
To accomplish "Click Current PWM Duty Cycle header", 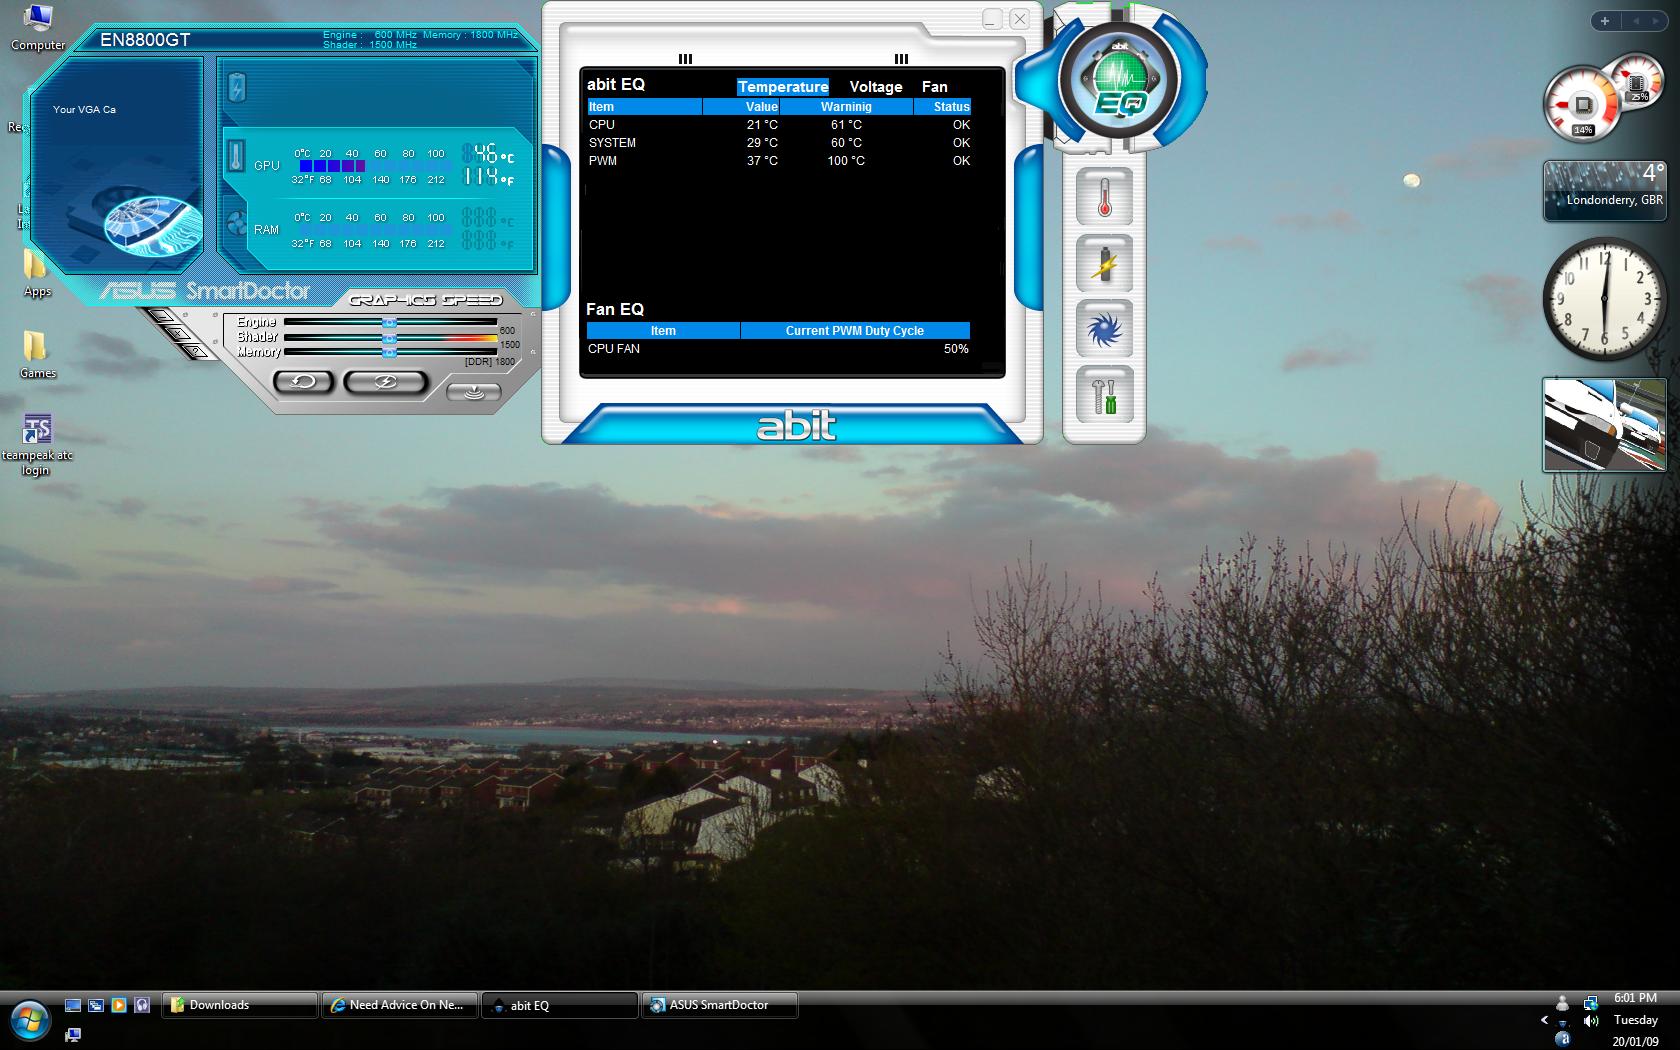I will 855,331.
